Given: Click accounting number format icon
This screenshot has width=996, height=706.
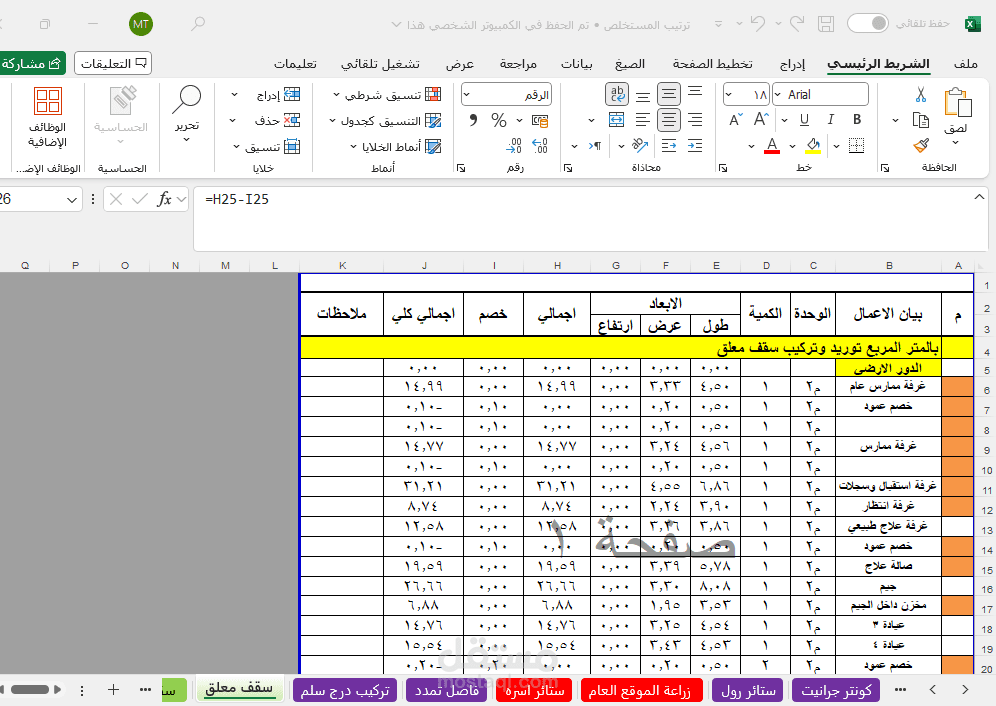Looking at the screenshot, I should click(540, 120).
